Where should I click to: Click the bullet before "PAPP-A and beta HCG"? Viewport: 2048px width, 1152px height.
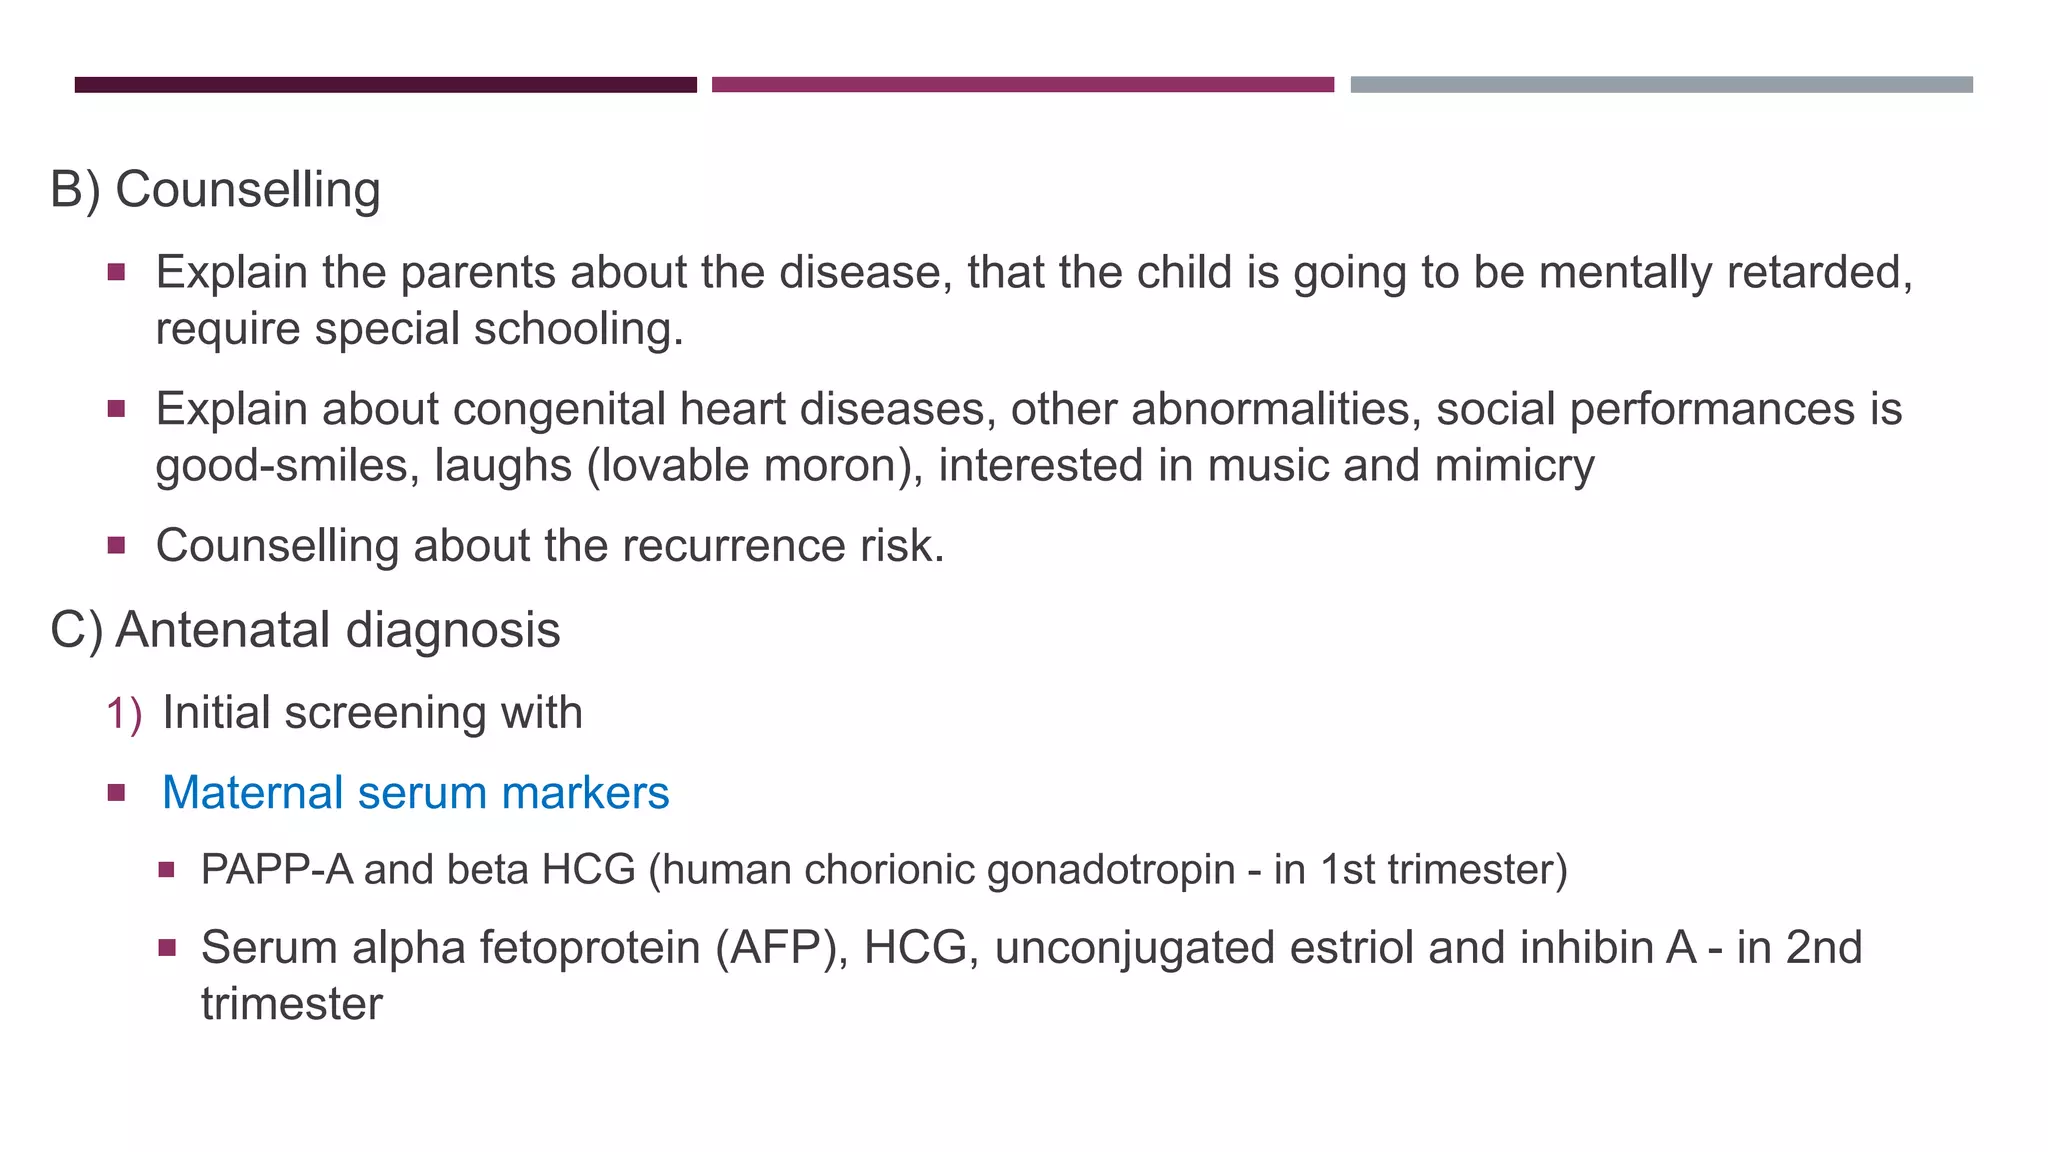click(167, 870)
